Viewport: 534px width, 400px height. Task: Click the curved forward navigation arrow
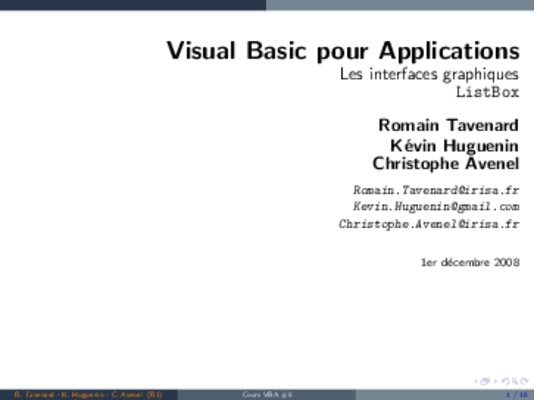(524, 381)
